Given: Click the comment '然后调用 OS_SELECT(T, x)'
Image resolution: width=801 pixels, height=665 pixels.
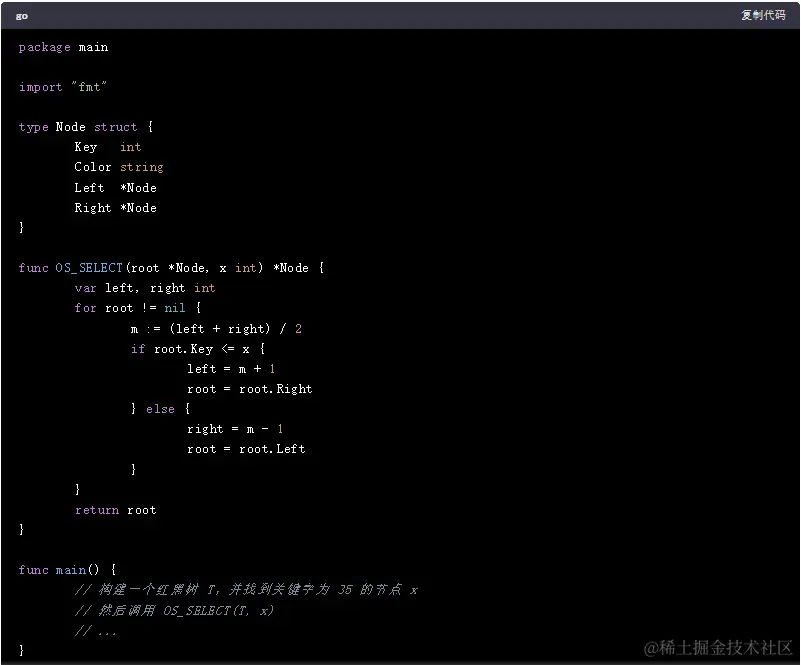Looking at the screenshot, I should tap(174, 611).
